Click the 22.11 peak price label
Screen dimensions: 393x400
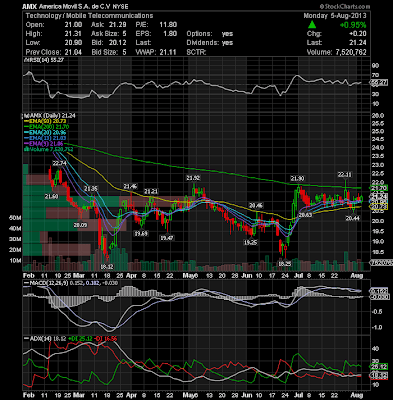point(345,175)
